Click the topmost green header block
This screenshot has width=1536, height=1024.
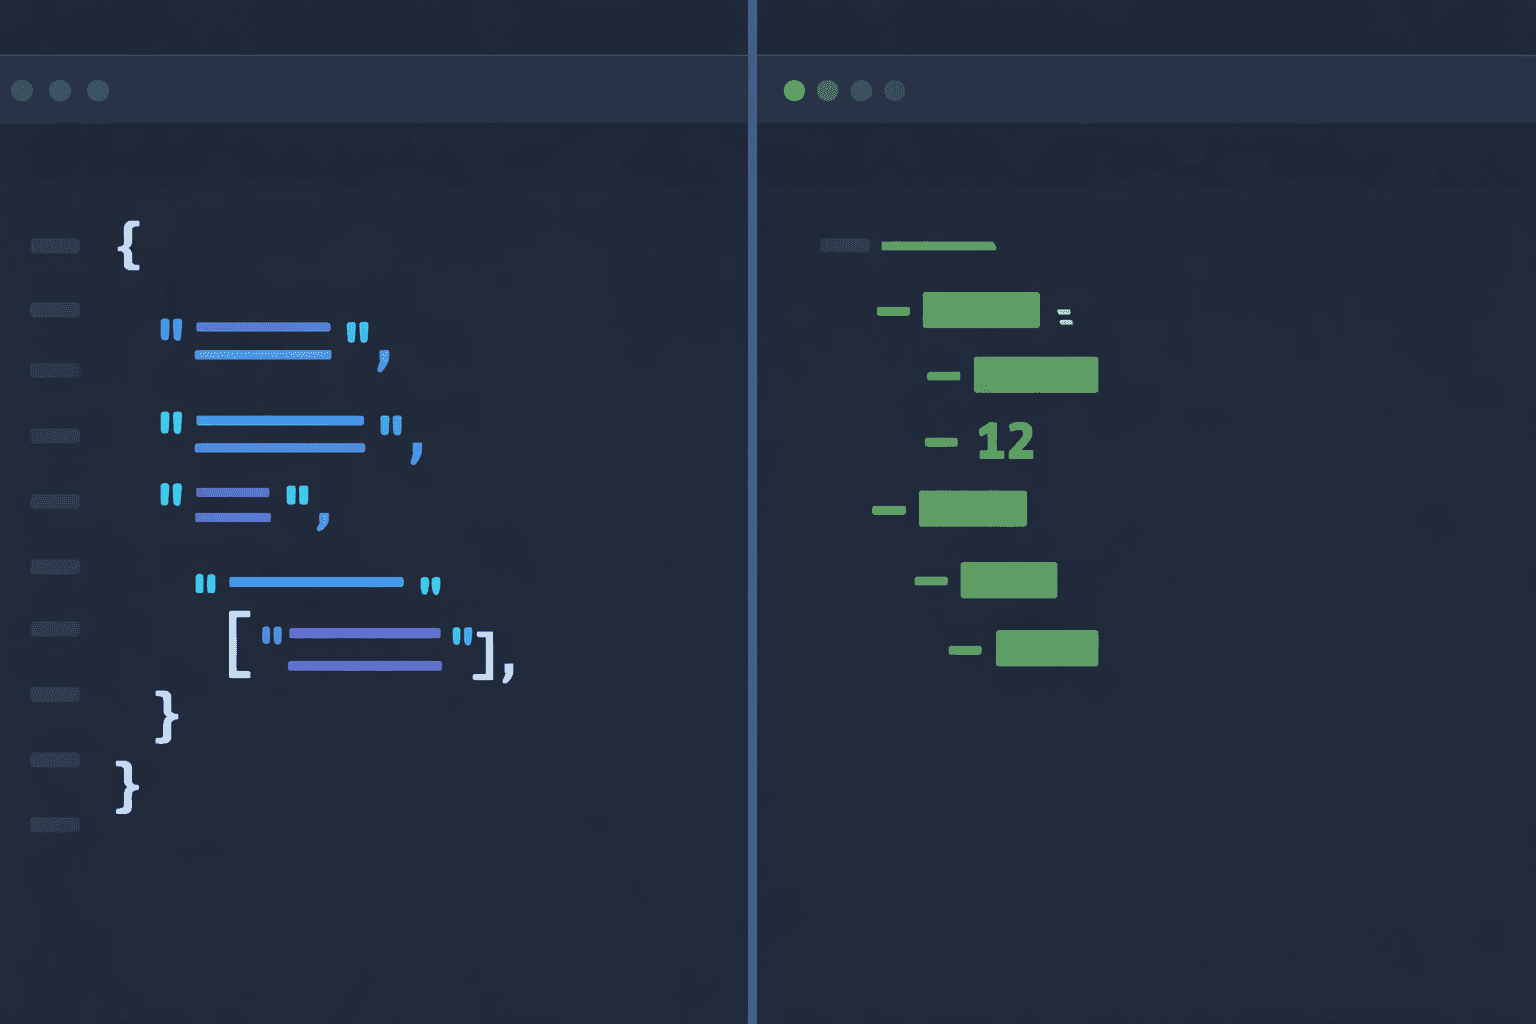(x=937, y=245)
